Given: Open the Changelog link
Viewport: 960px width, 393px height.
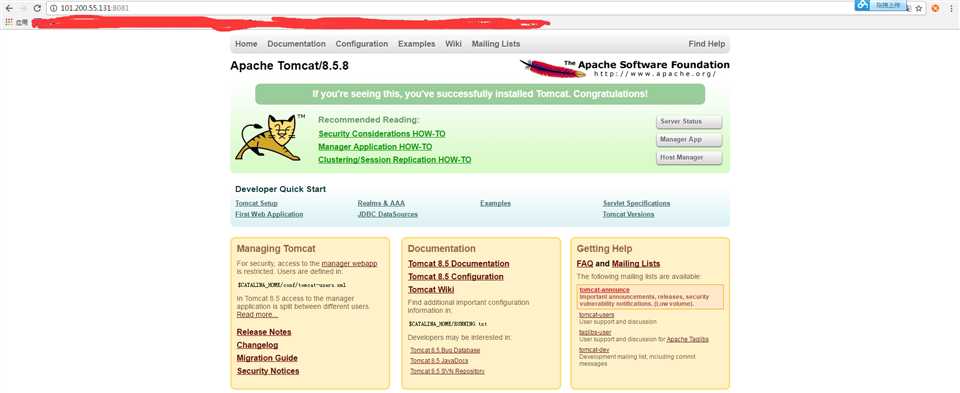Looking at the screenshot, I should [x=257, y=345].
